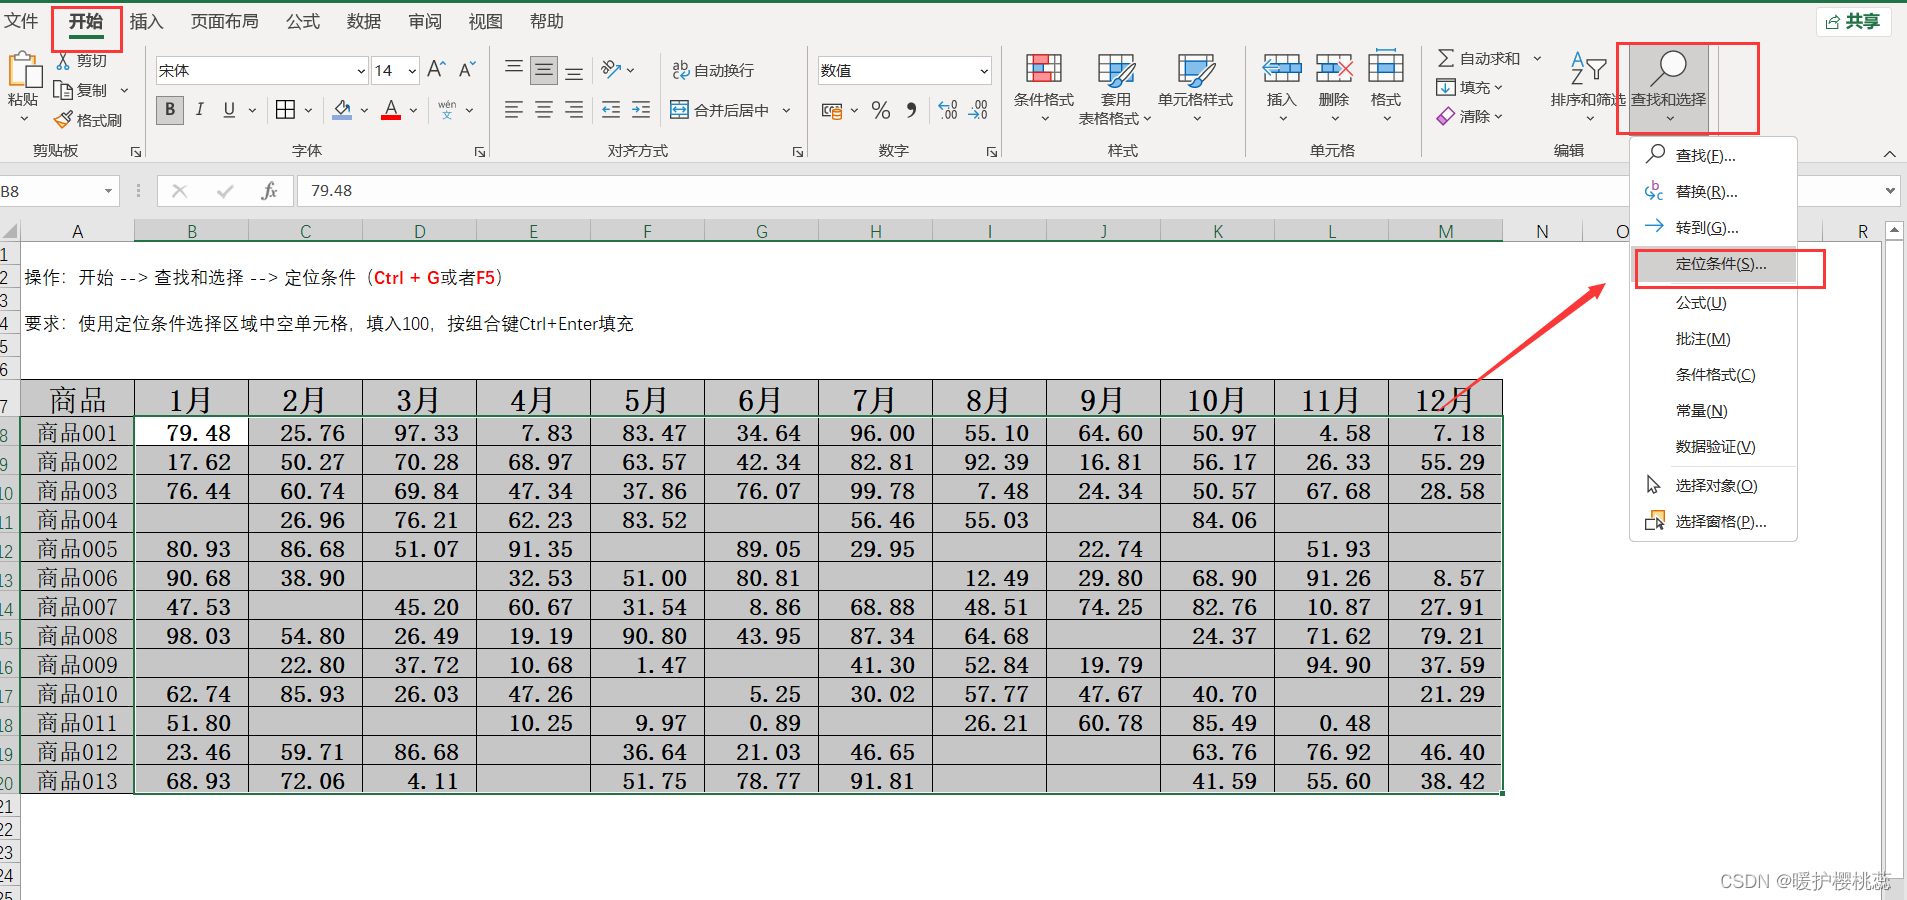Click the Insert Function fx icon
Image resolution: width=1907 pixels, height=900 pixels.
[x=269, y=191]
